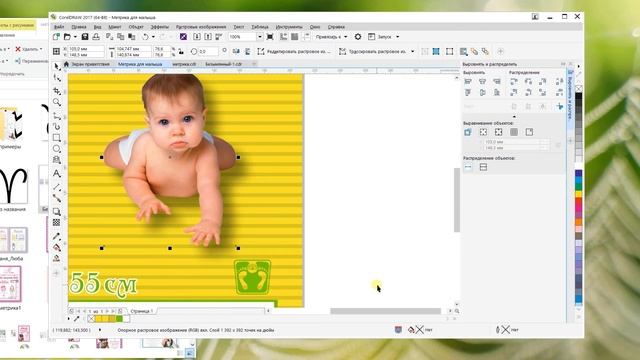Toggle Distribute to extent of selection

click(x=468, y=167)
